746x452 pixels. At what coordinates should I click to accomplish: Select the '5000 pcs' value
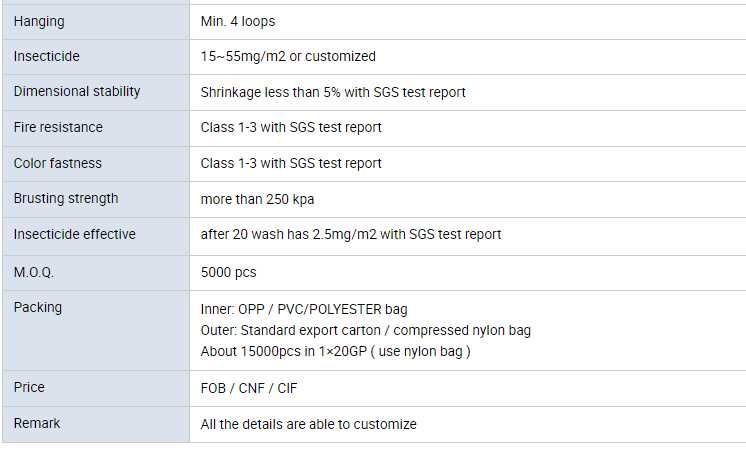point(228,271)
